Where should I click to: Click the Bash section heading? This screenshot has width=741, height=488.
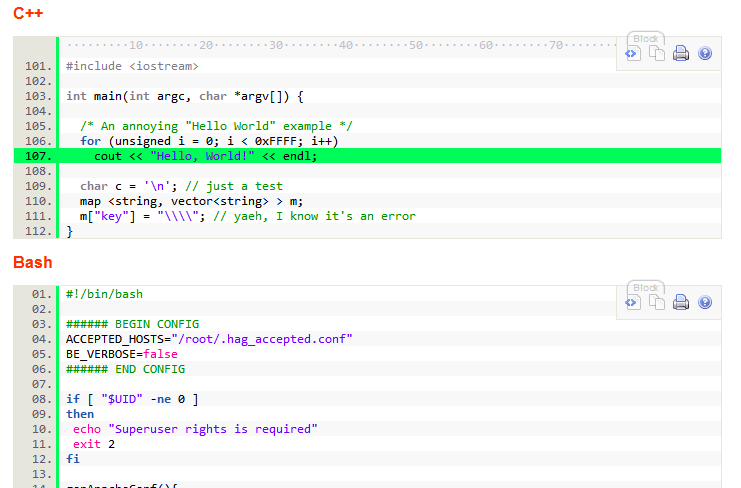[33, 262]
